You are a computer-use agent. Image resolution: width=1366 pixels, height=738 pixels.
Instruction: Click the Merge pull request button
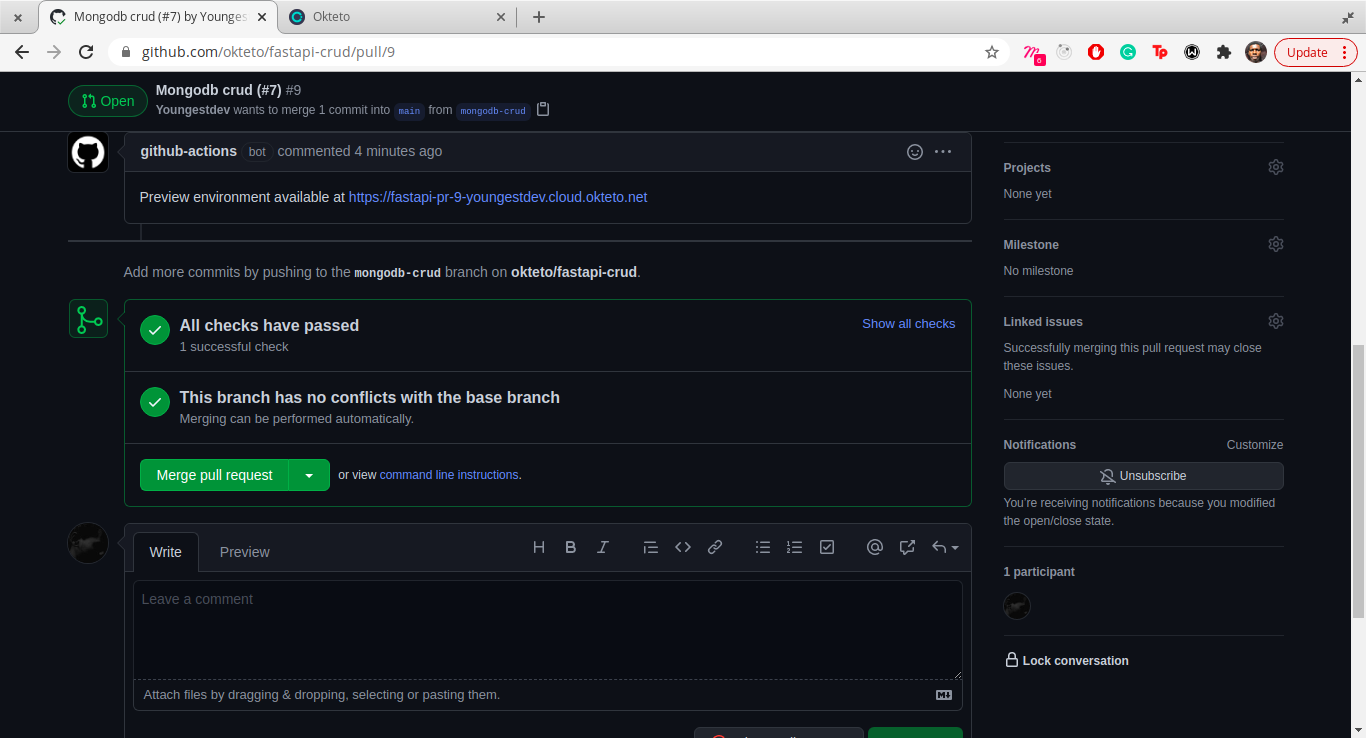pos(215,475)
